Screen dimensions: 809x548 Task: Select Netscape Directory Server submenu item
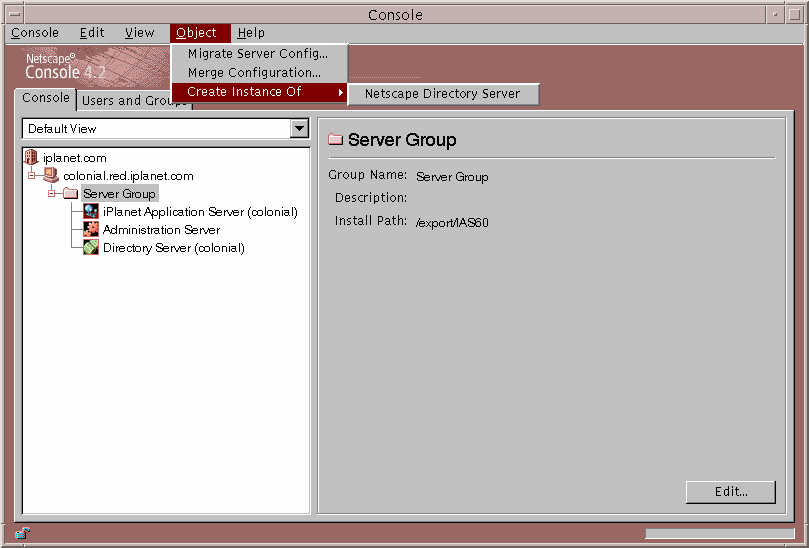[443, 94]
